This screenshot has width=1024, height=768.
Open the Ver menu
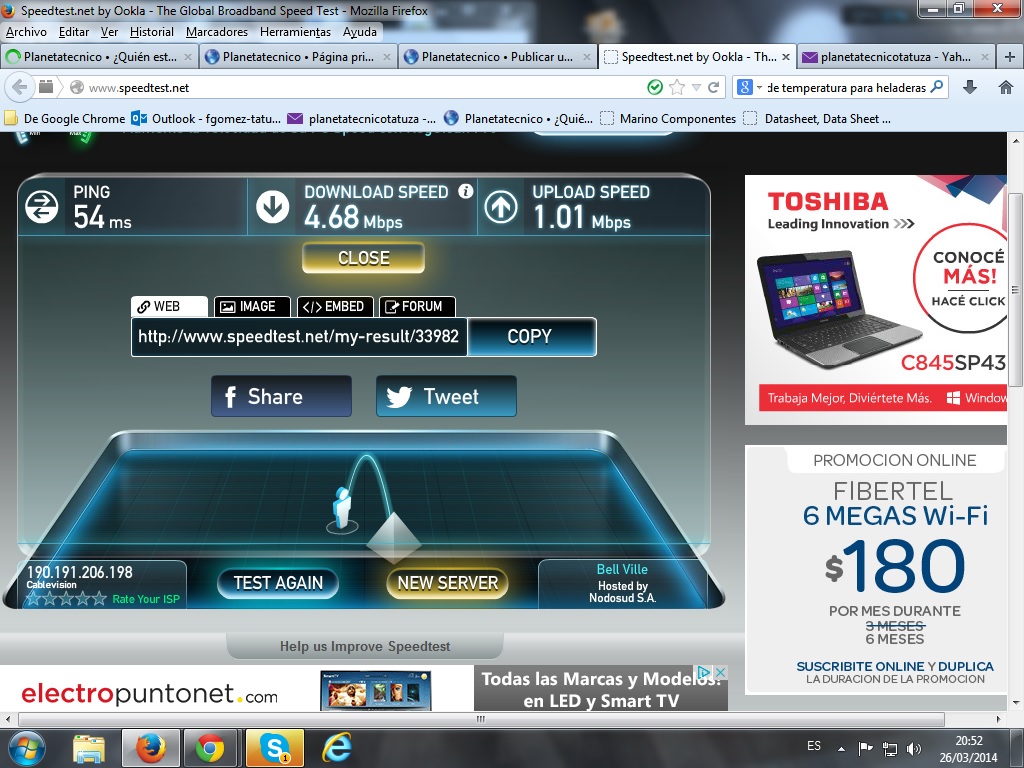109,32
